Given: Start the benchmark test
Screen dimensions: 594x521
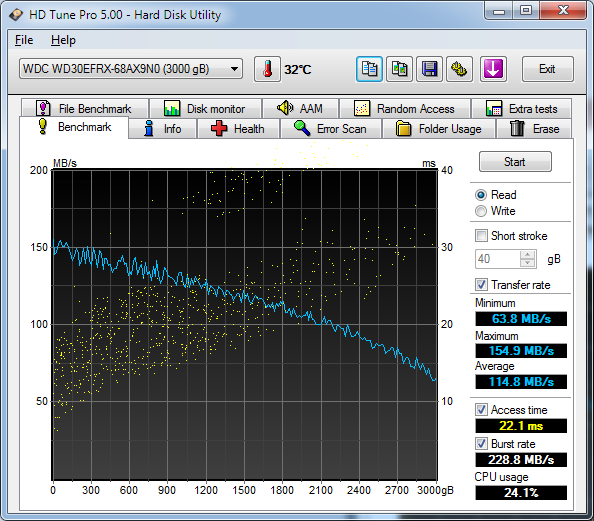Looking at the screenshot, I should tap(515, 162).
